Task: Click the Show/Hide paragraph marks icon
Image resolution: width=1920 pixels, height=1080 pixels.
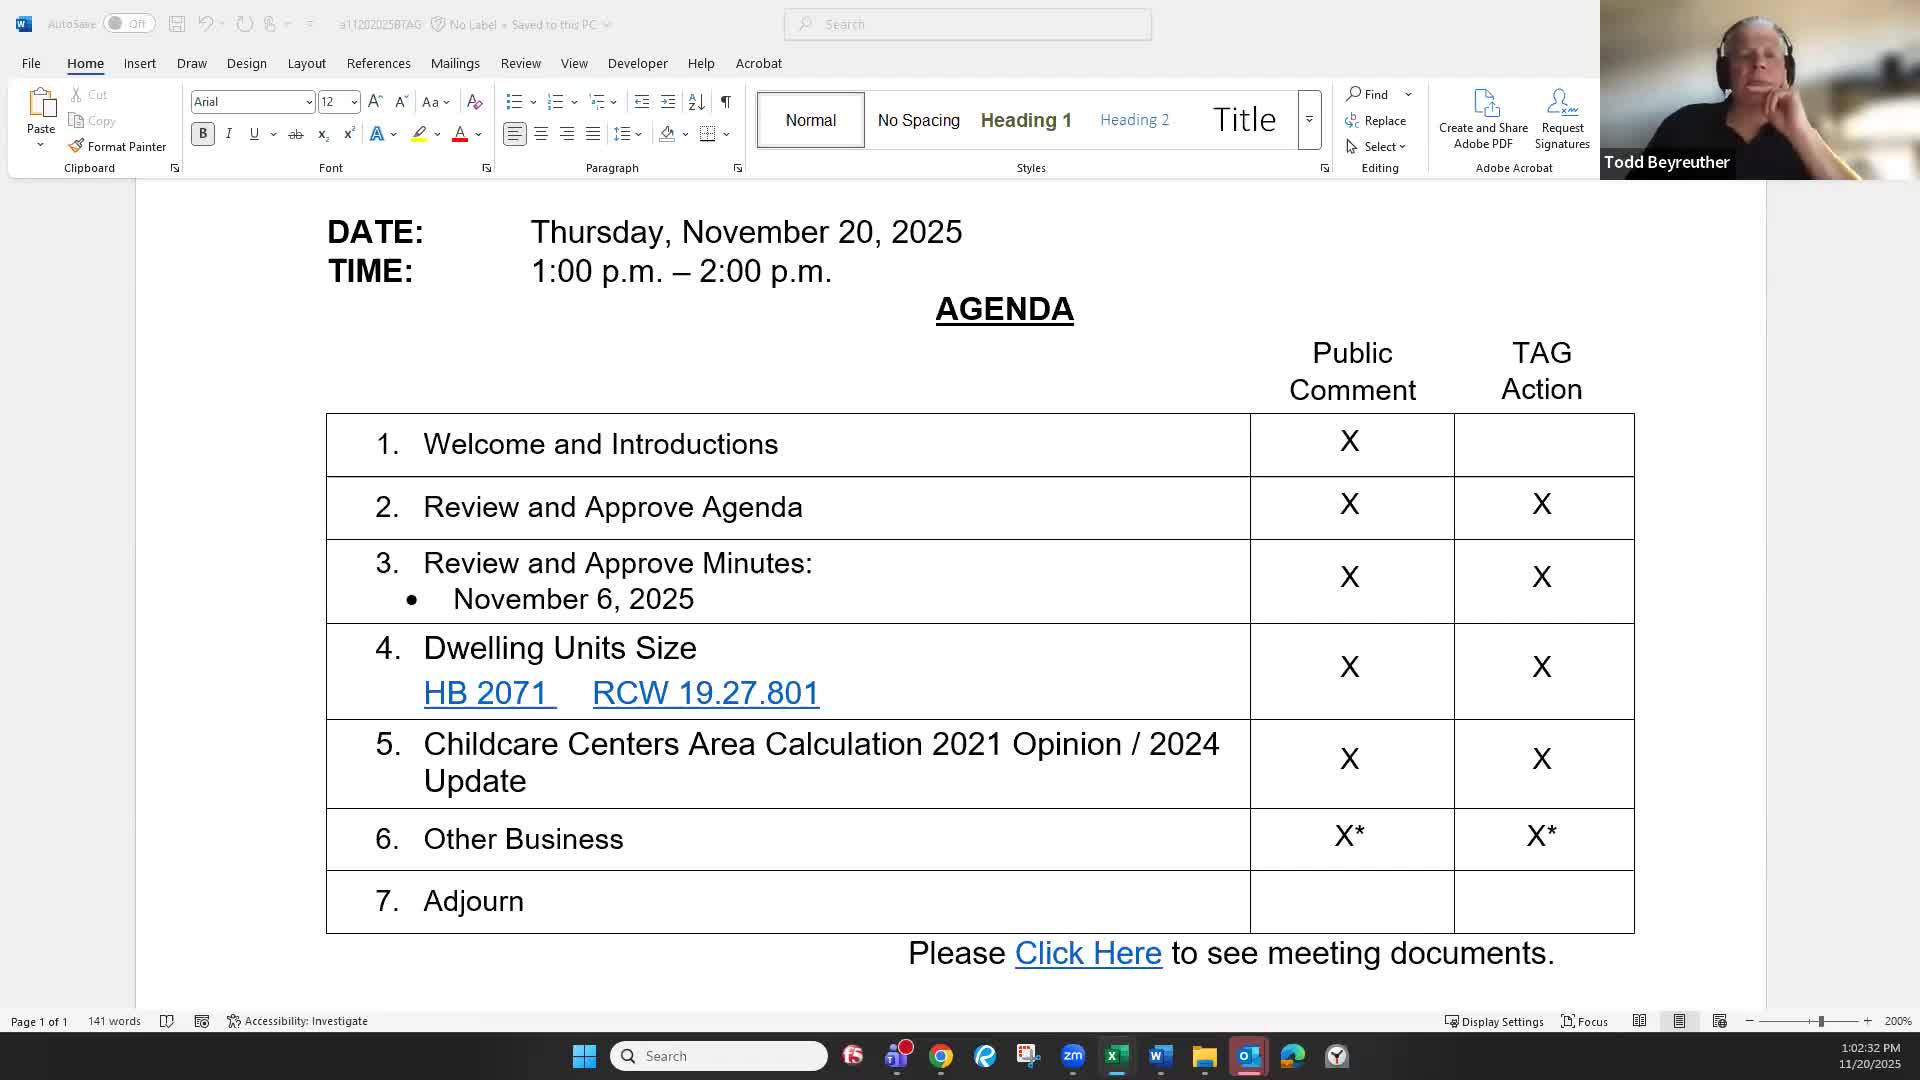Action: [726, 101]
